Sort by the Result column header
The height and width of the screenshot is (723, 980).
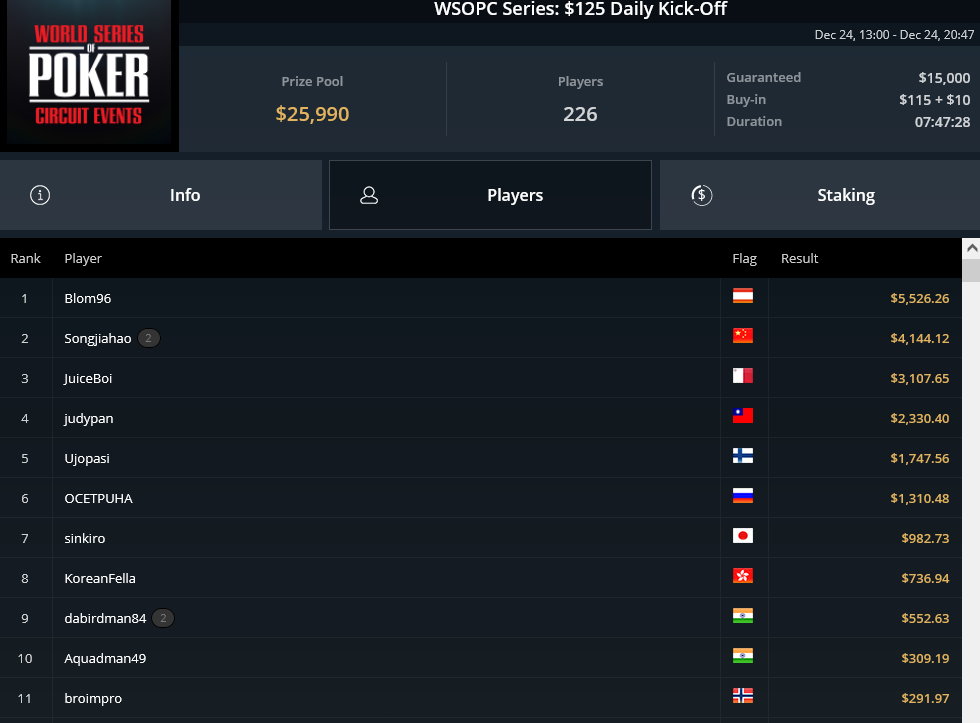pos(799,258)
